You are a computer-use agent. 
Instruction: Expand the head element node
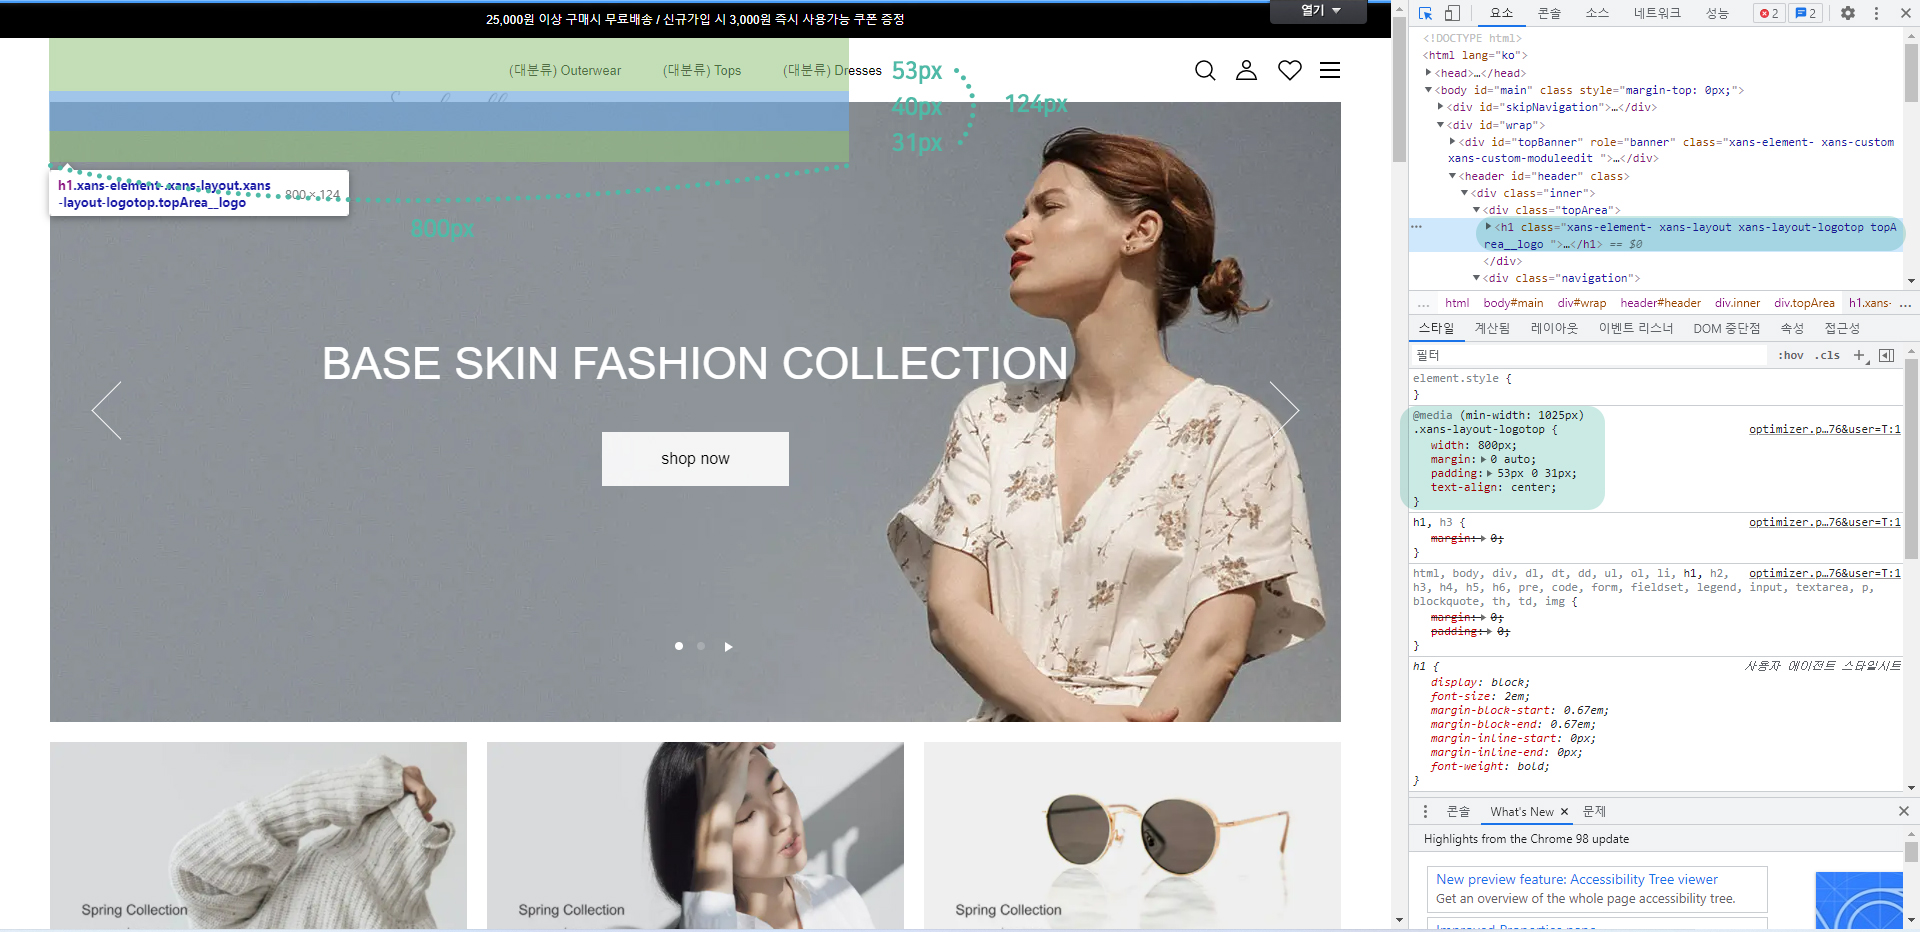(1429, 73)
